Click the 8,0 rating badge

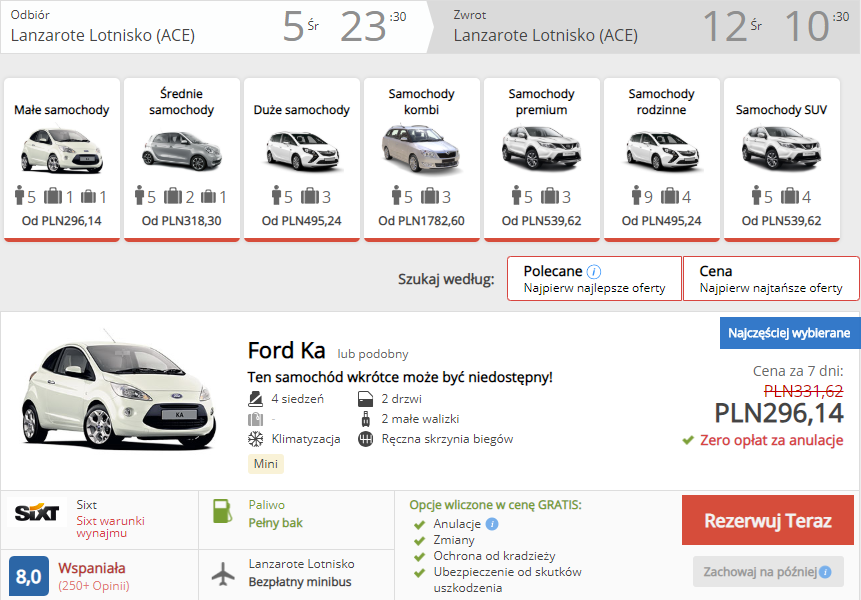click(x=29, y=577)
